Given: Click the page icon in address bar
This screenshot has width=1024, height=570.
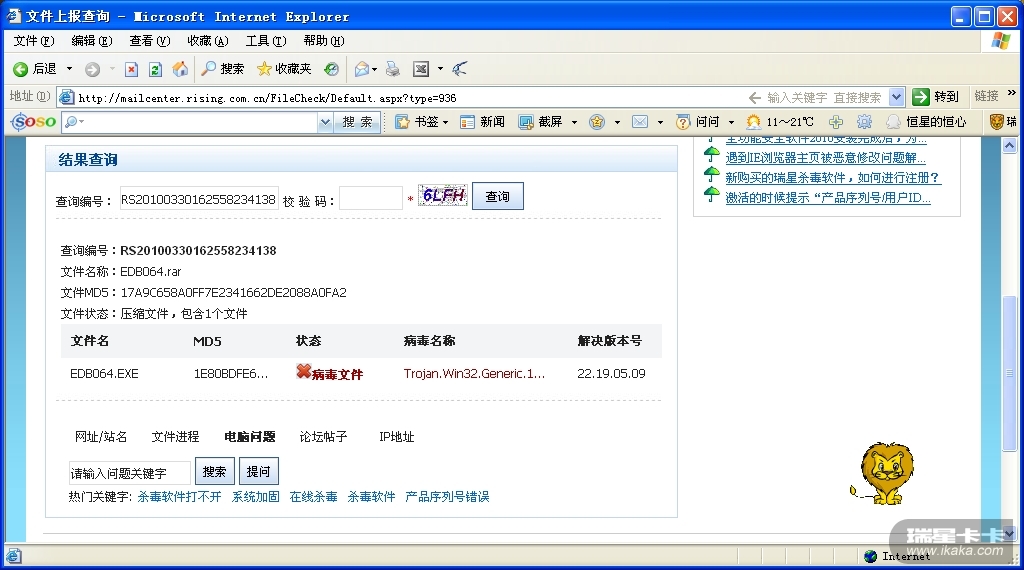Looking at the screenshot, I should (x=66, y=97).
